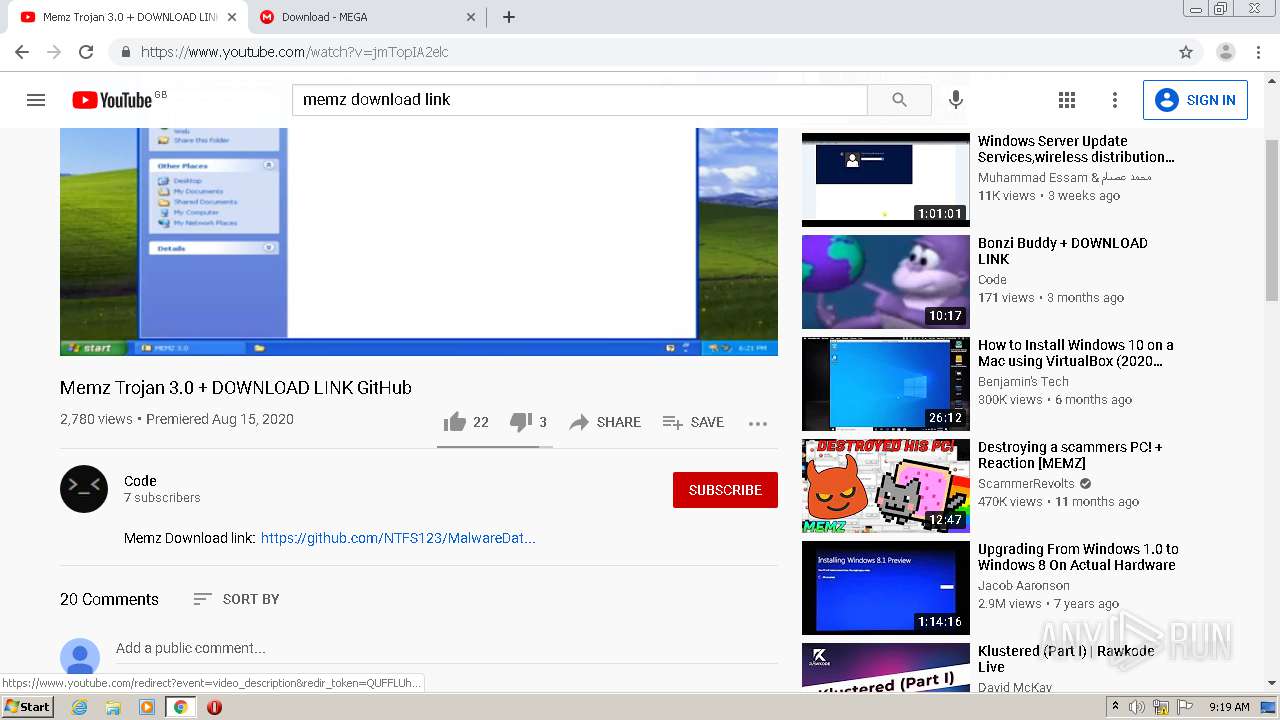This screenshot has height=720, width=1280.
Task: Close the Download - MEGA tab
Action: [x=472, y=17]
